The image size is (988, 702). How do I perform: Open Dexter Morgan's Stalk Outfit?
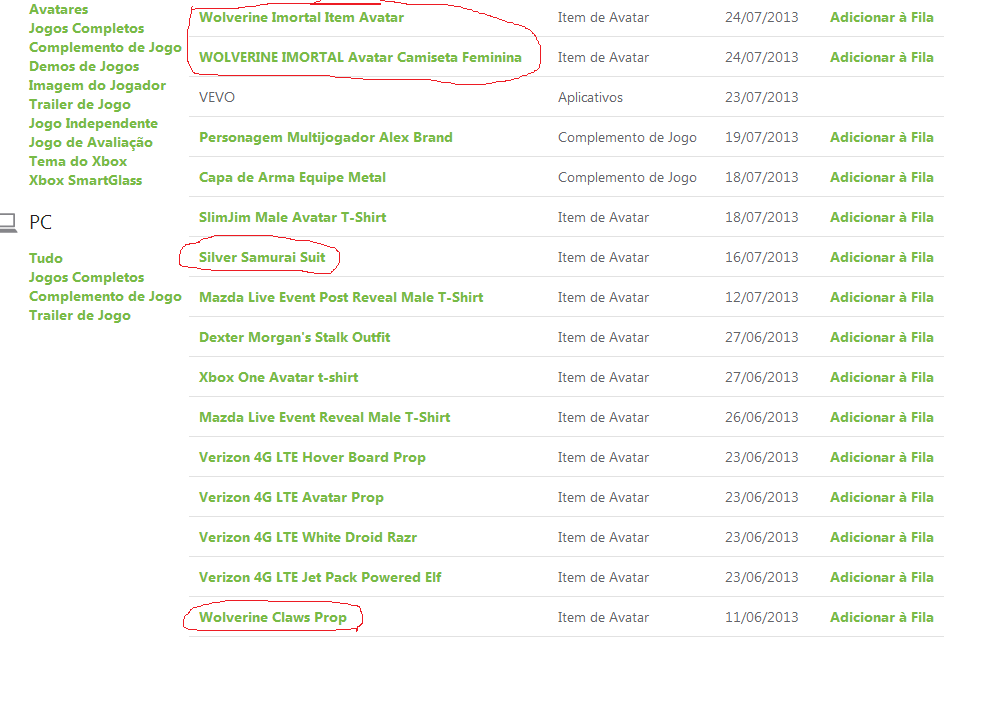(x=294, y=337)
